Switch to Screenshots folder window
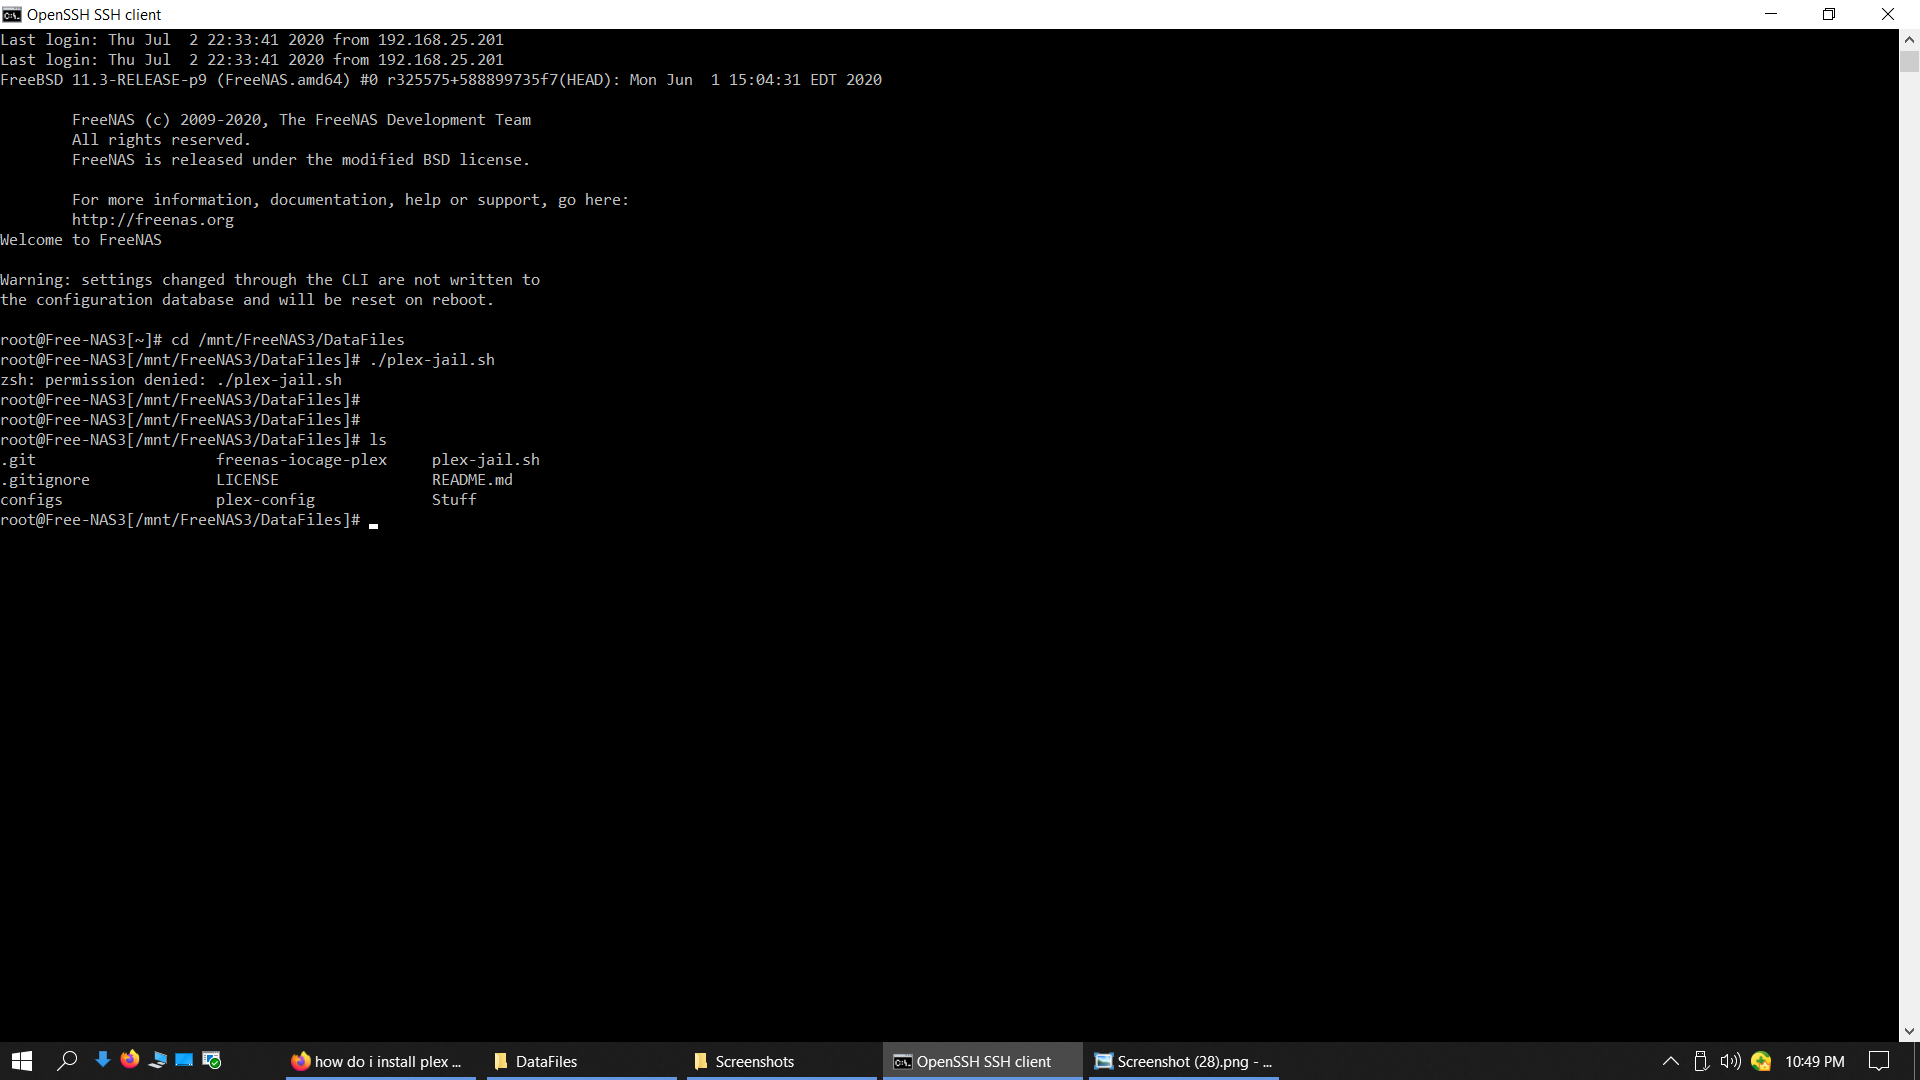Image resolution: width=1920 pixels, height=1080 pixels. point(782,1061)
